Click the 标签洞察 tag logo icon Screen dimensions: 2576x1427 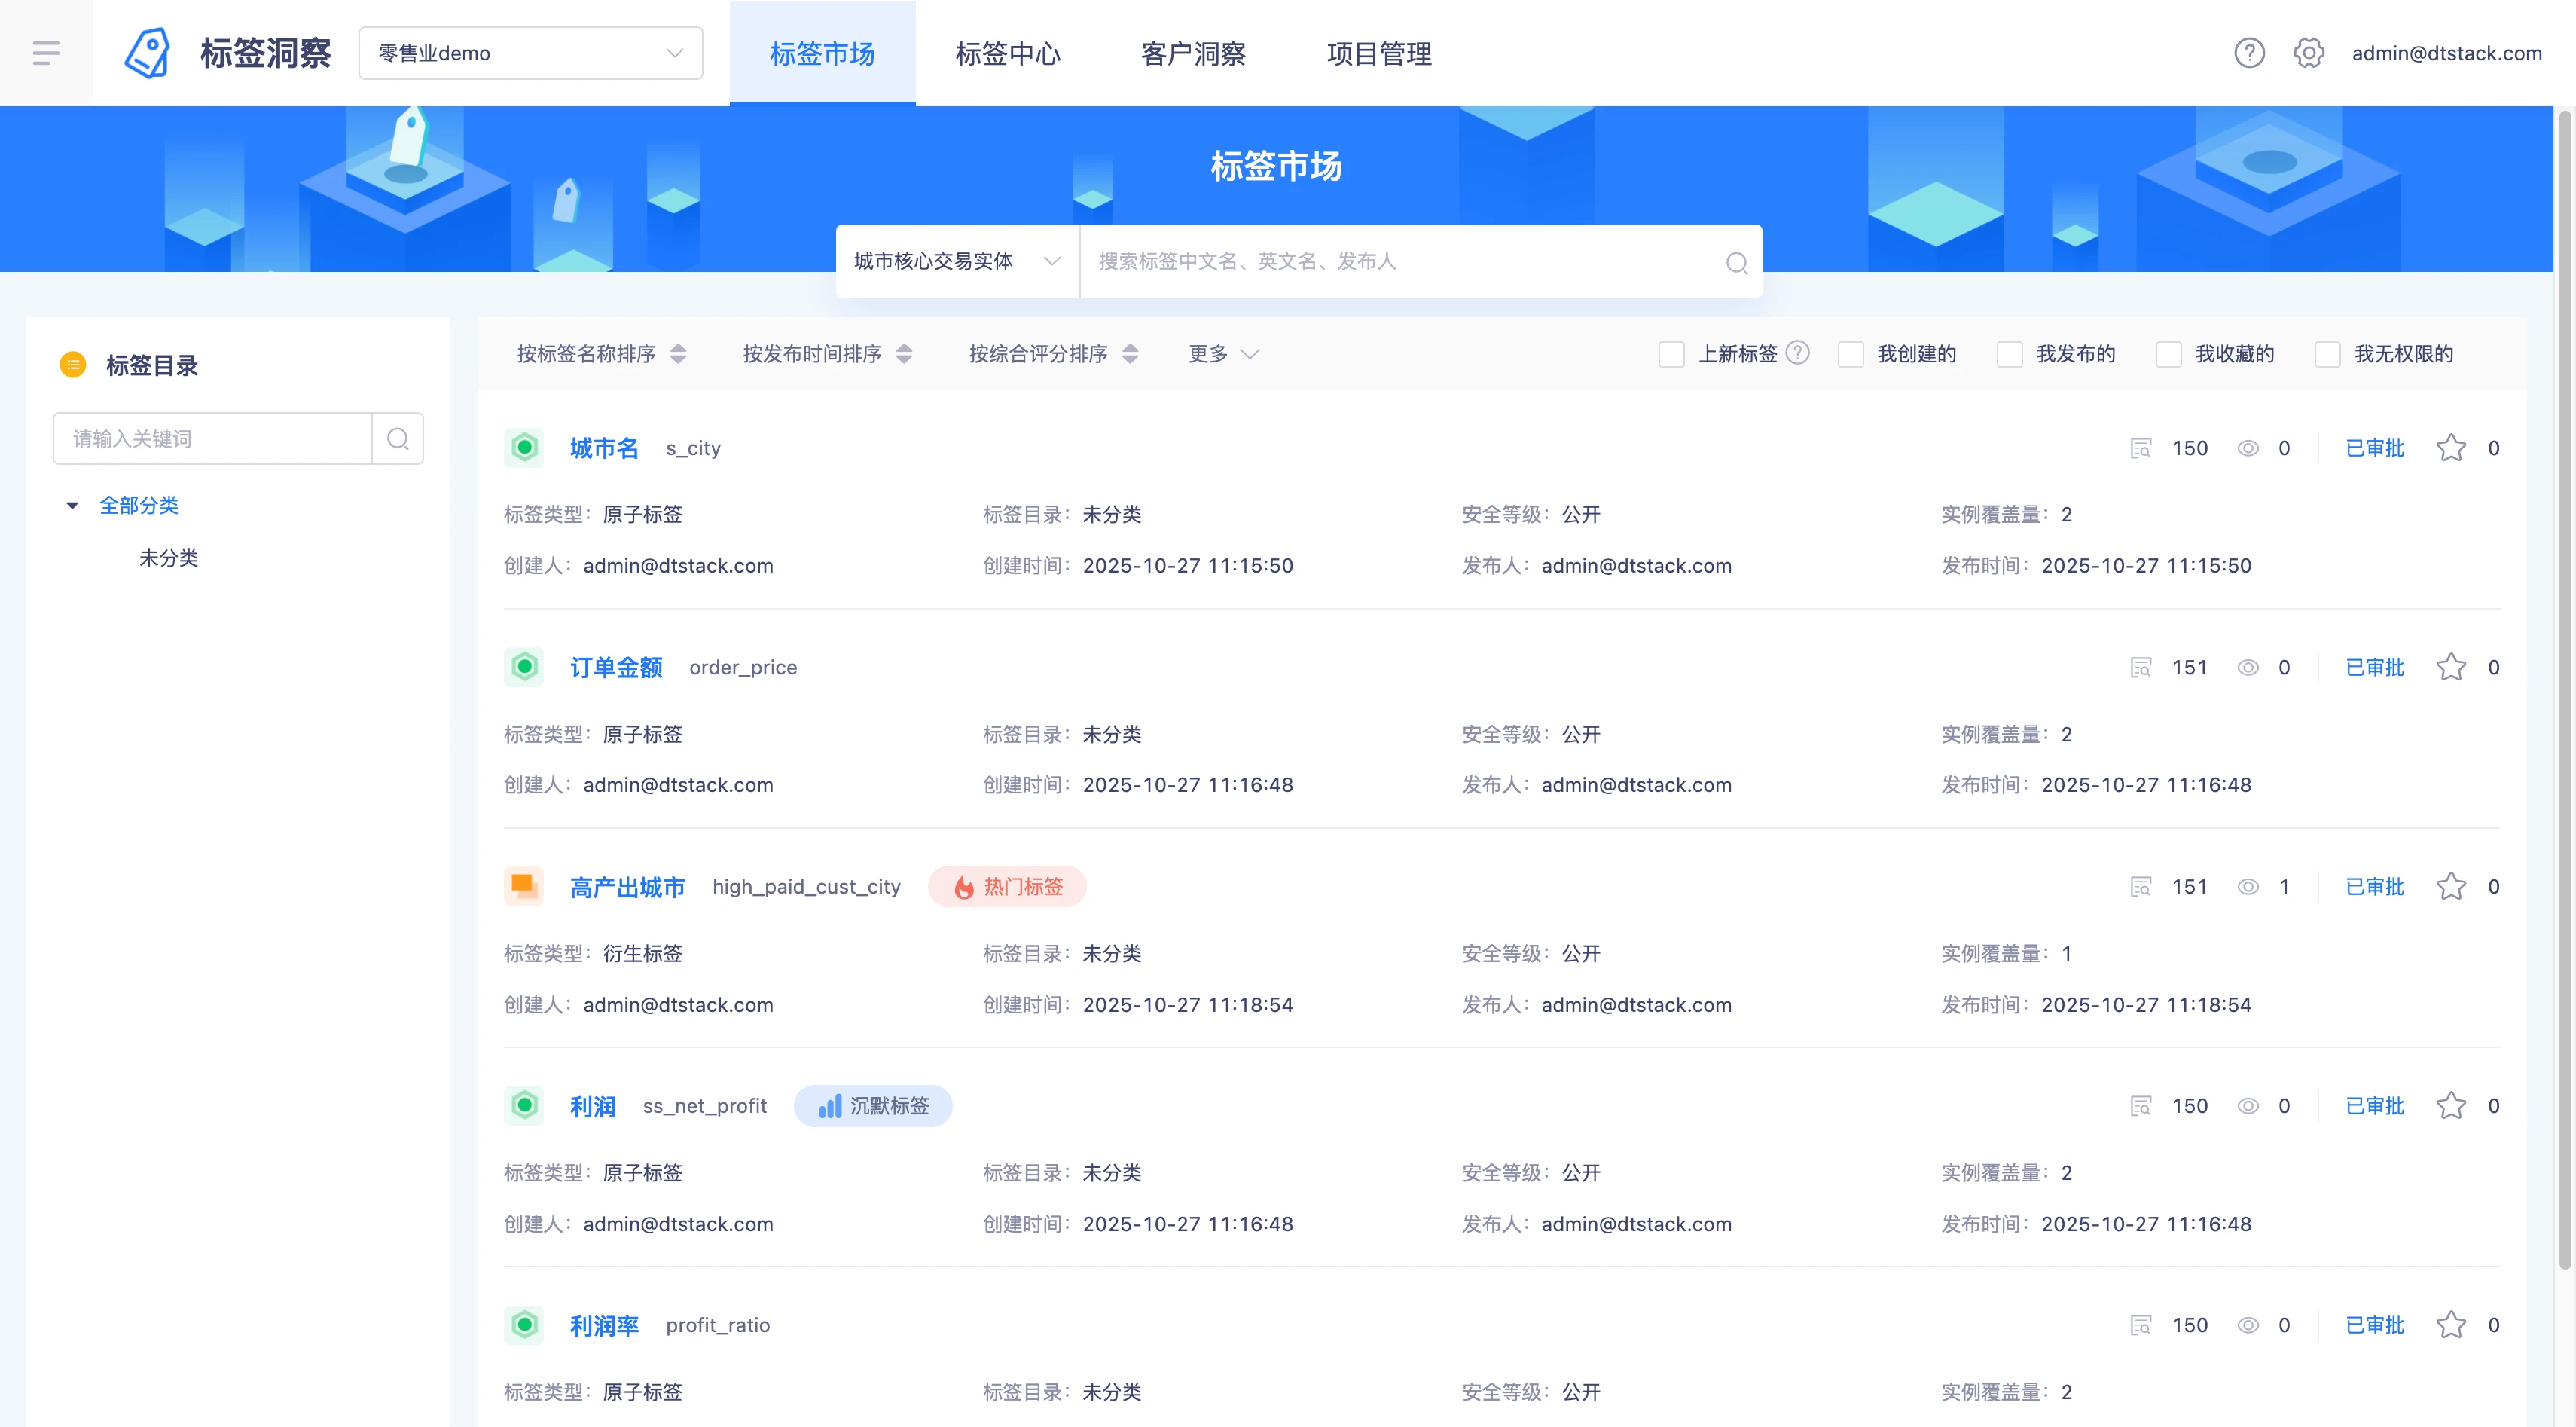coord(147,53)
